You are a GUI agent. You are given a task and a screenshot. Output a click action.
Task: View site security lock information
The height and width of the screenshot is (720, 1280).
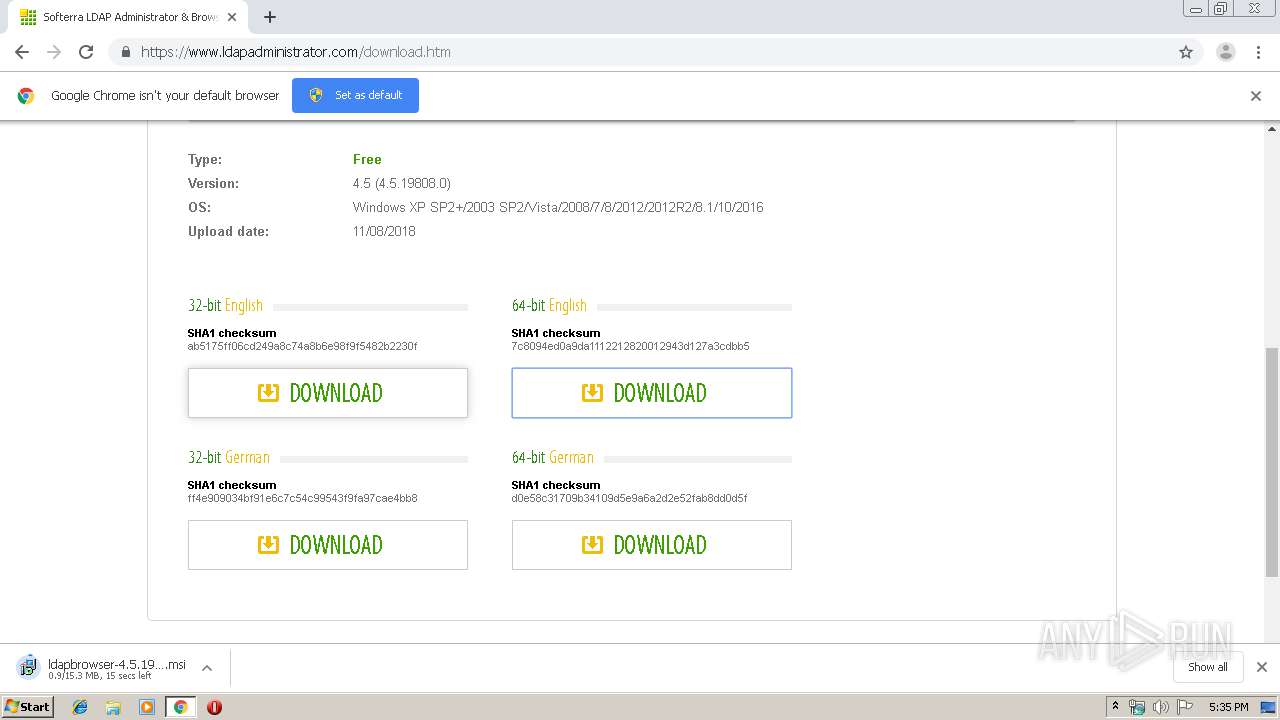click(x=125, y=52)
